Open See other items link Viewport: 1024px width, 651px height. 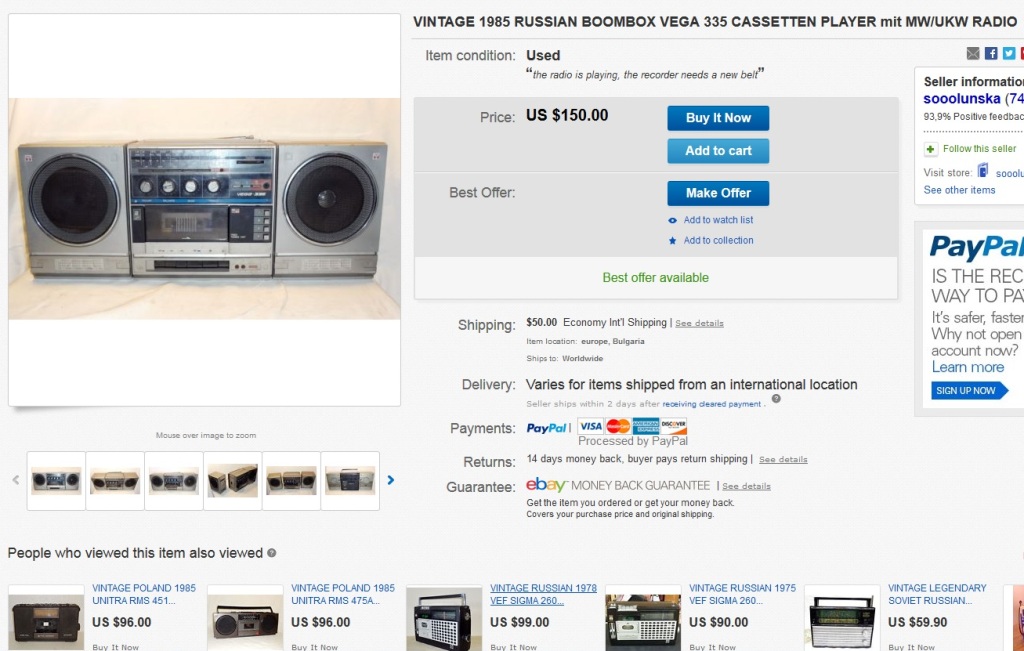959,190
